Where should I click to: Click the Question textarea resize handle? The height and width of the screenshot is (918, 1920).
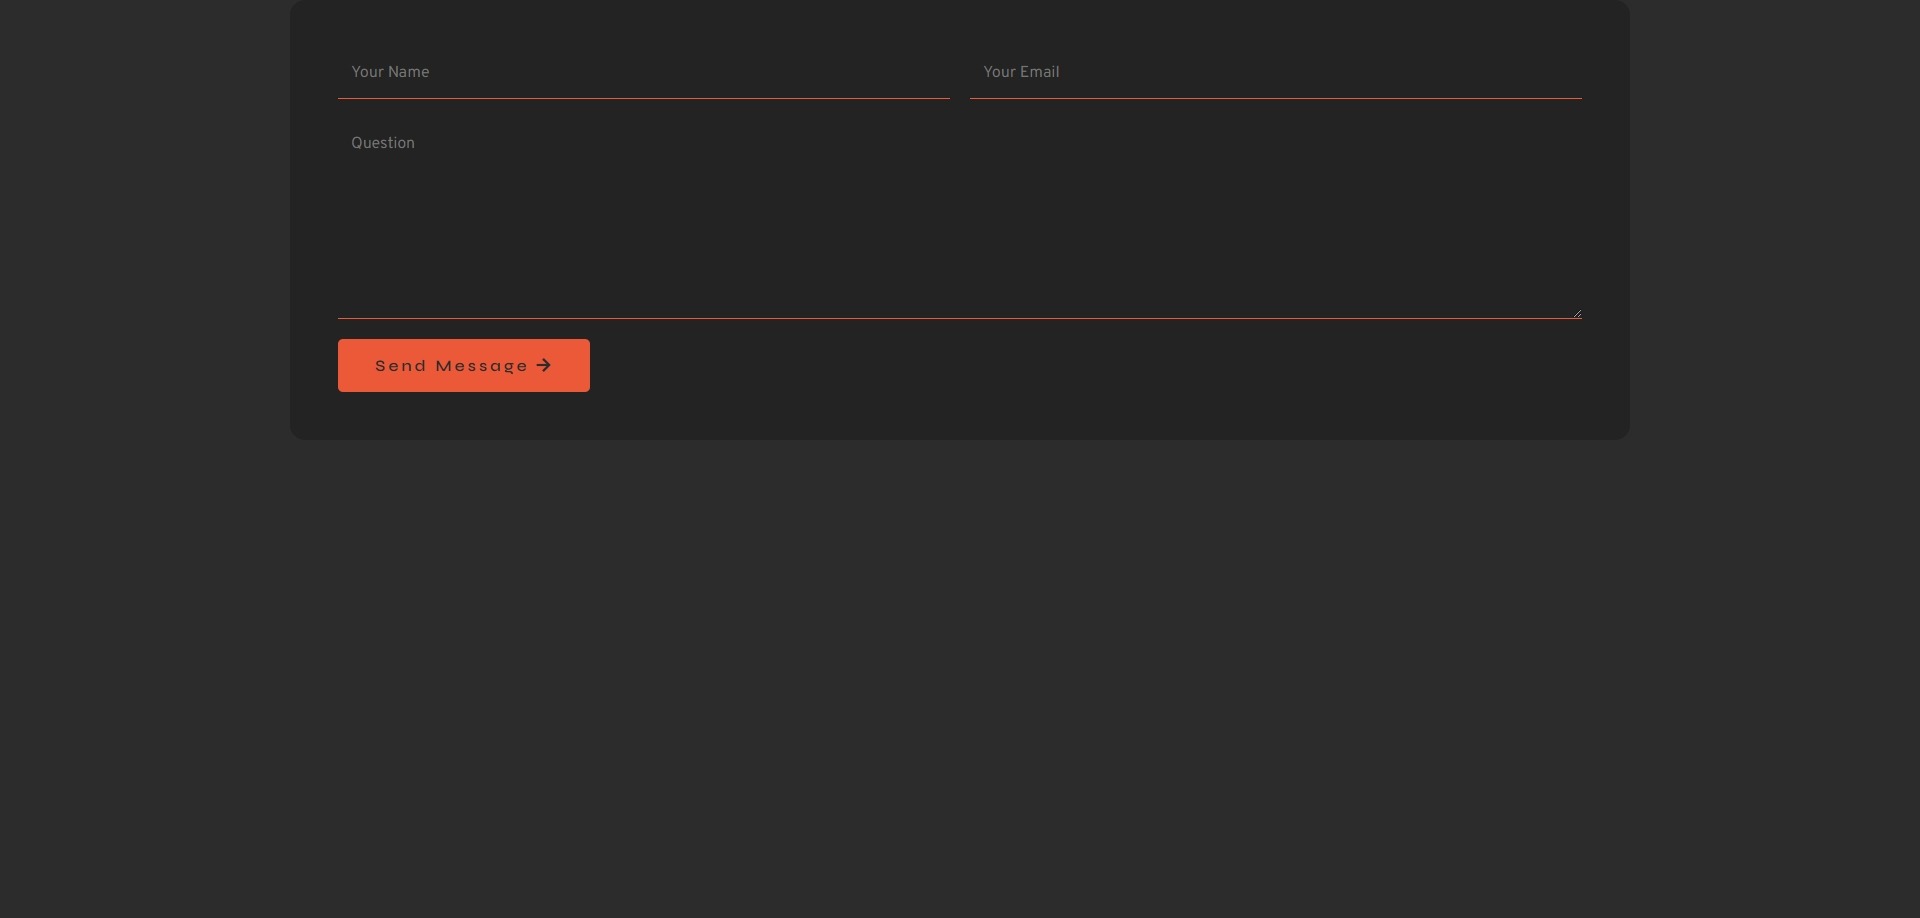tap(1577, 313)
